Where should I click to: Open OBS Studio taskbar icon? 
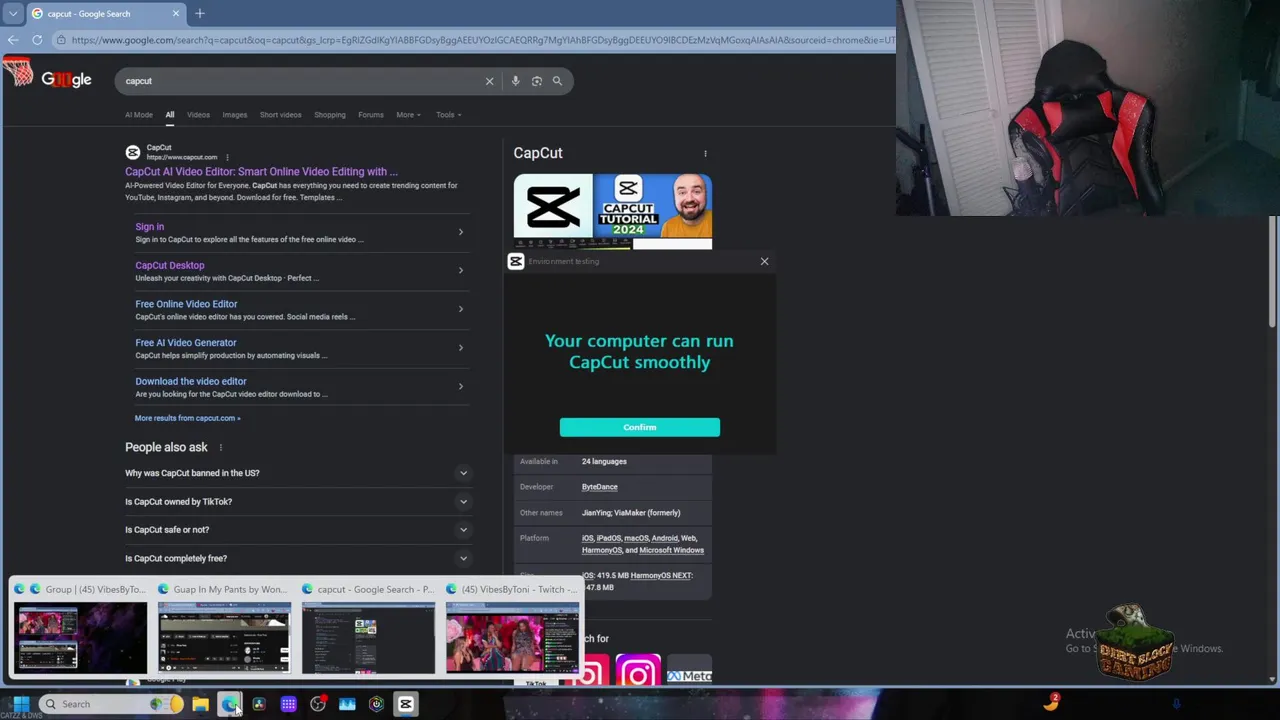318,704
